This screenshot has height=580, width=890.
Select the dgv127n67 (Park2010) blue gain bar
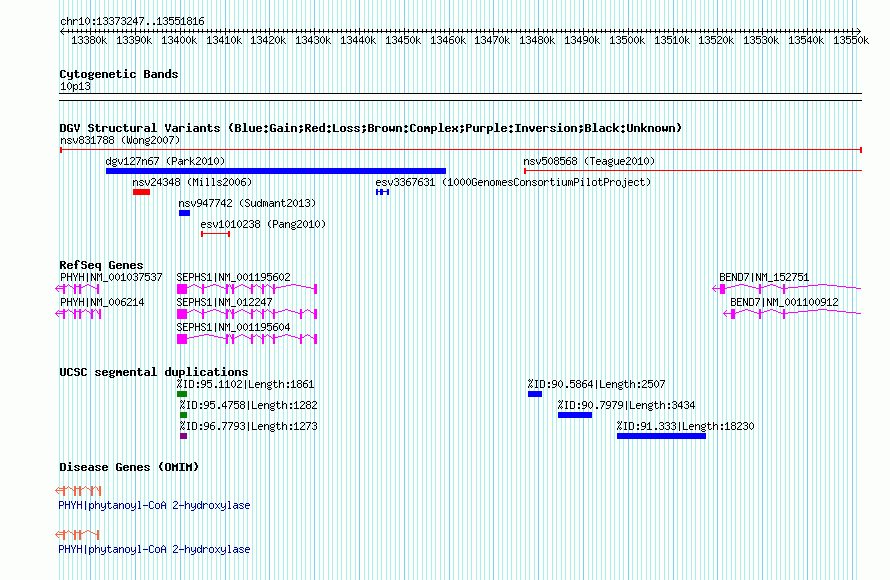pos(276,171)
